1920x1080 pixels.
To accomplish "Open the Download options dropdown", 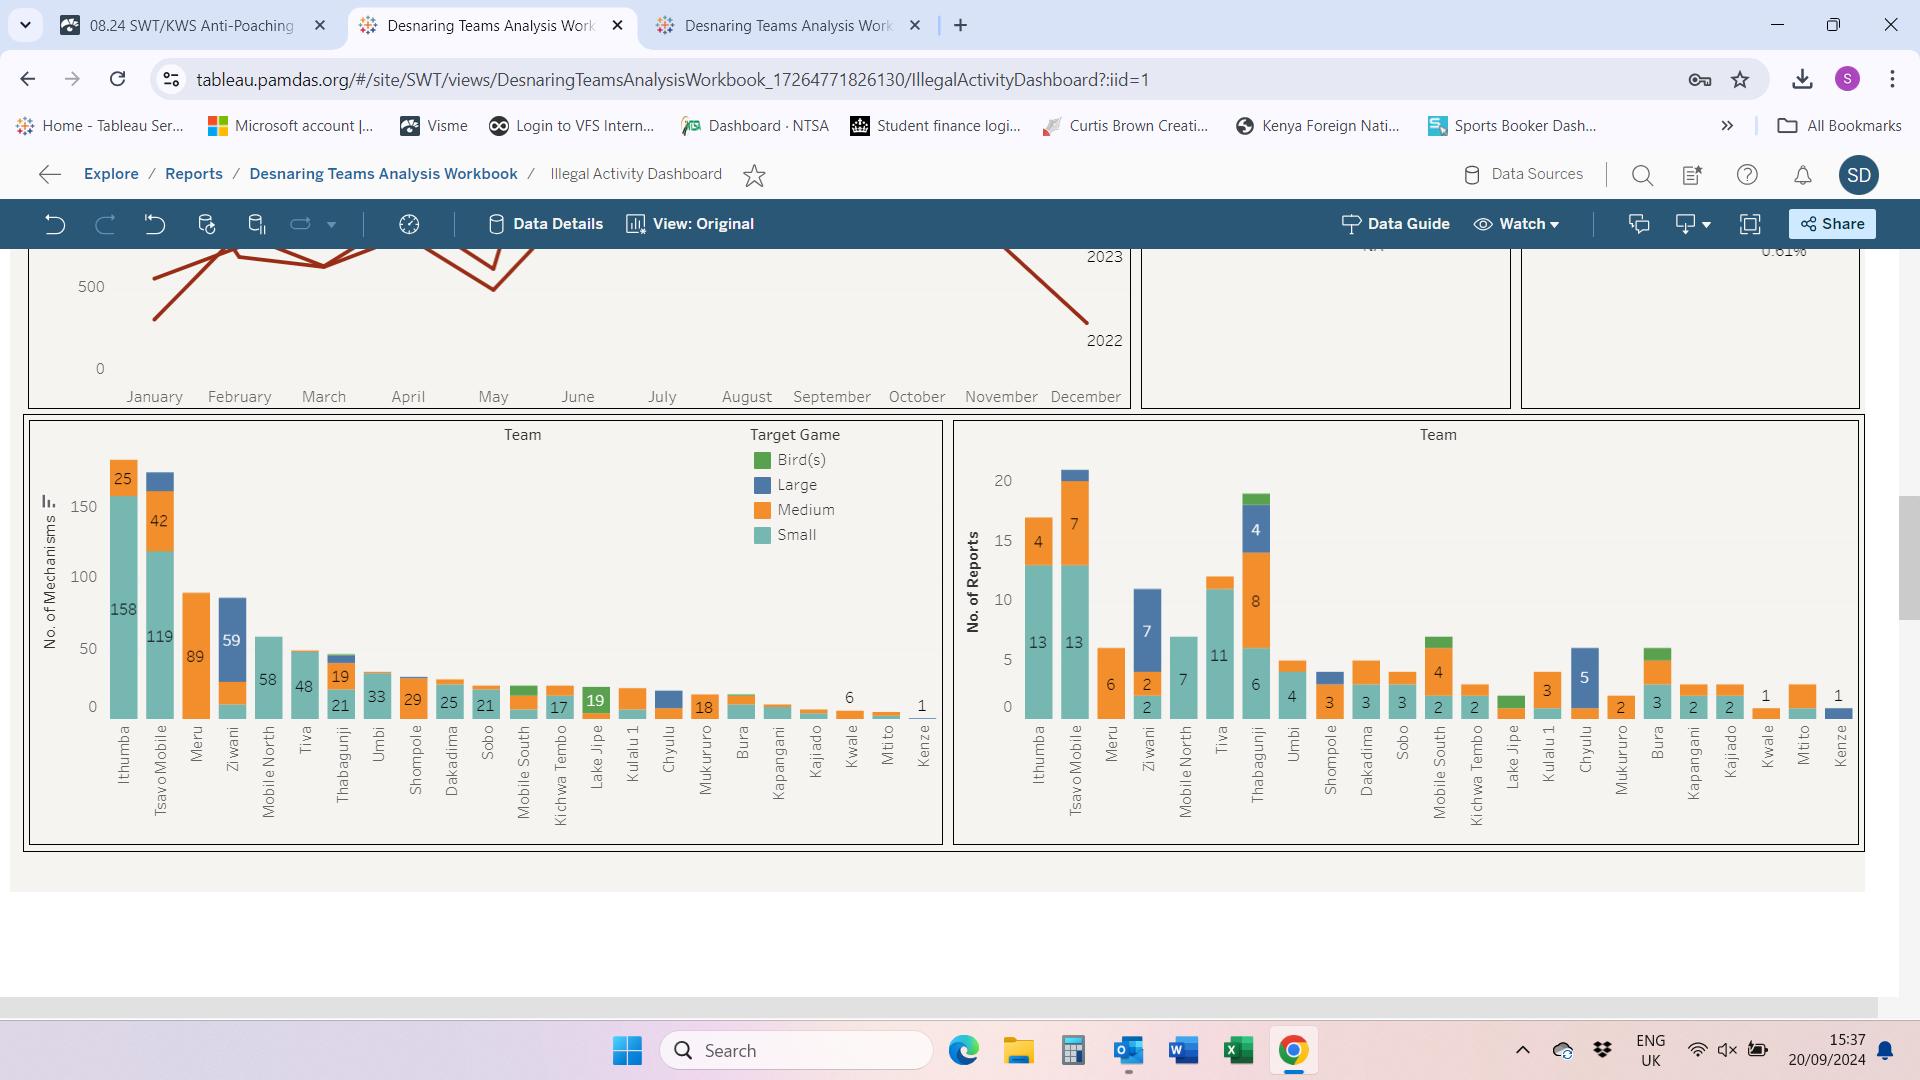I will point(1692,224).
